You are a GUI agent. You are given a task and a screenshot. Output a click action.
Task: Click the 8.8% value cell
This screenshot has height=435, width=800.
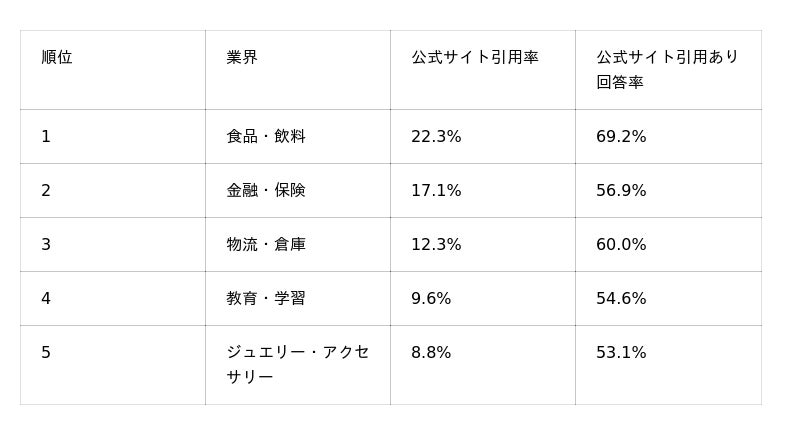pos(483,365)
